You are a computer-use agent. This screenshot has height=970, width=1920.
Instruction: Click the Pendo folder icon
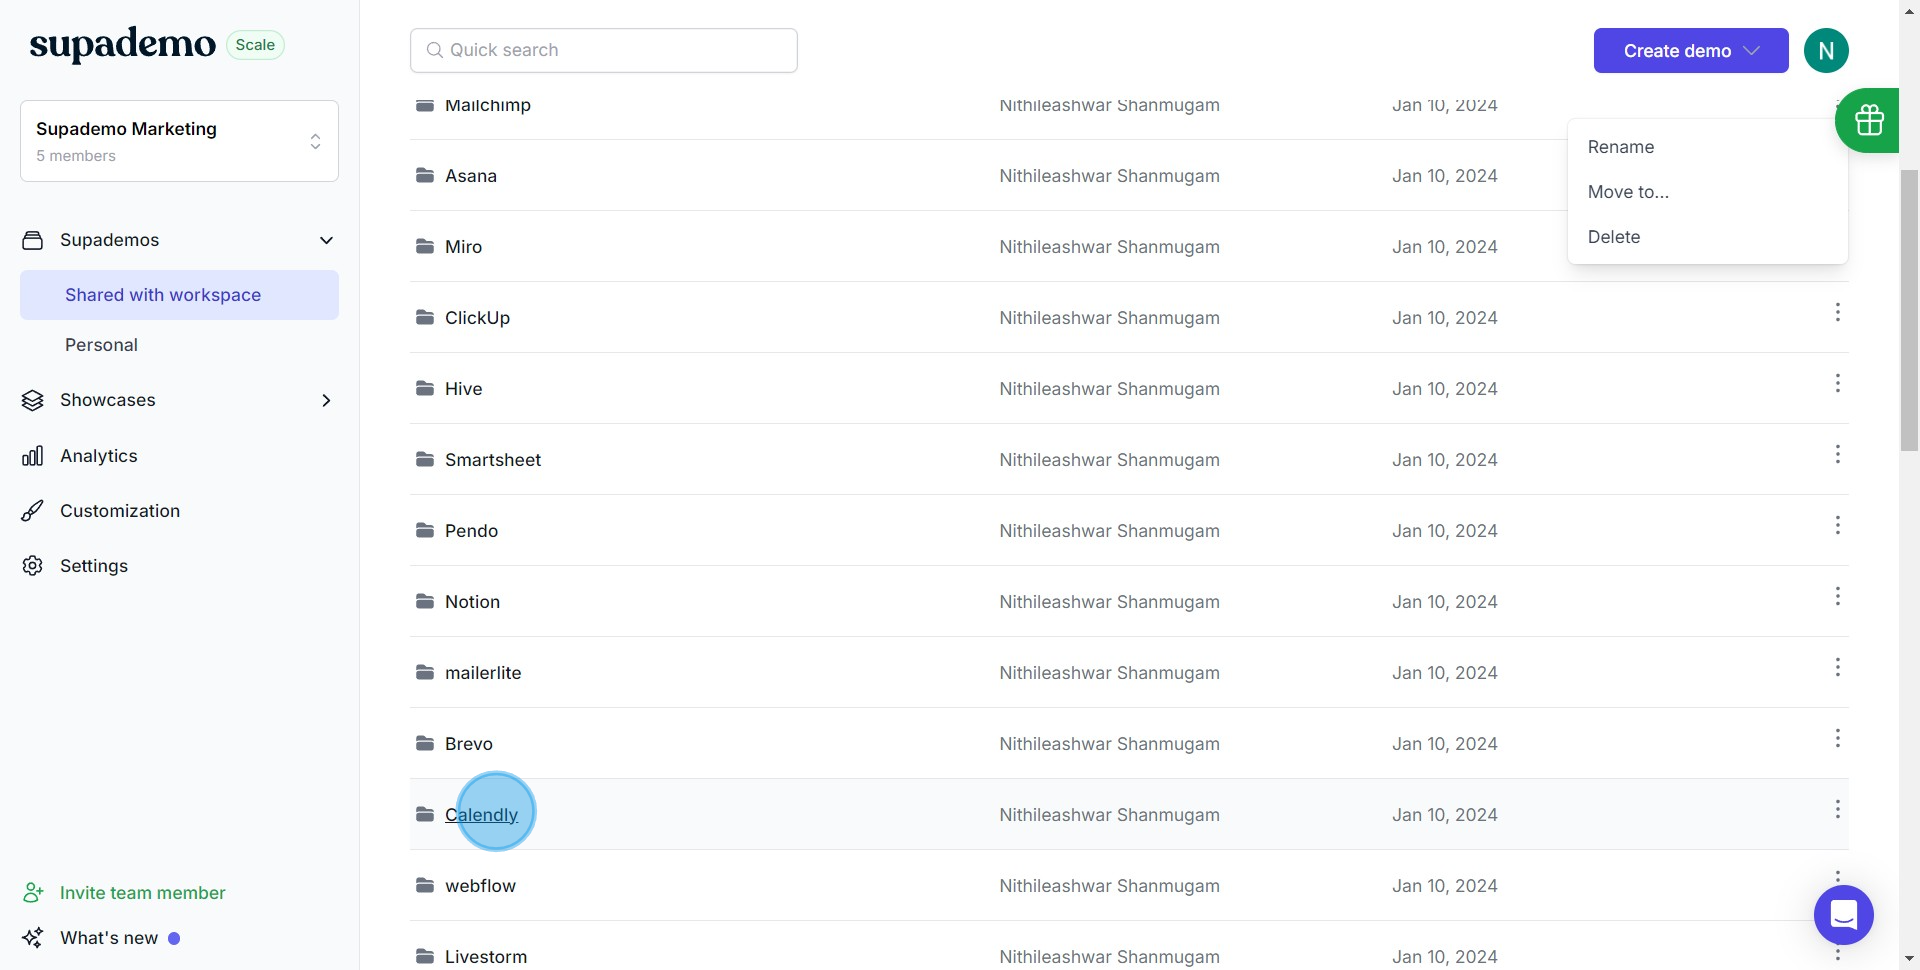[425, 530]
